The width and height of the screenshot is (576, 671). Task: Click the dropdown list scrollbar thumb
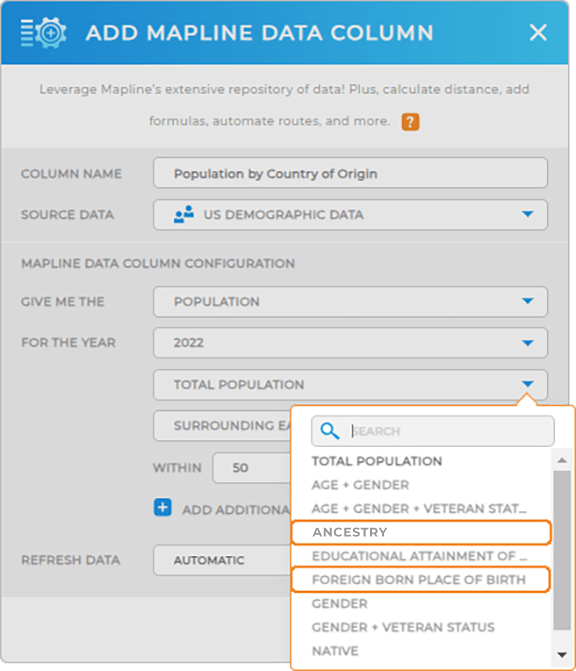click(x=562, y=550)
